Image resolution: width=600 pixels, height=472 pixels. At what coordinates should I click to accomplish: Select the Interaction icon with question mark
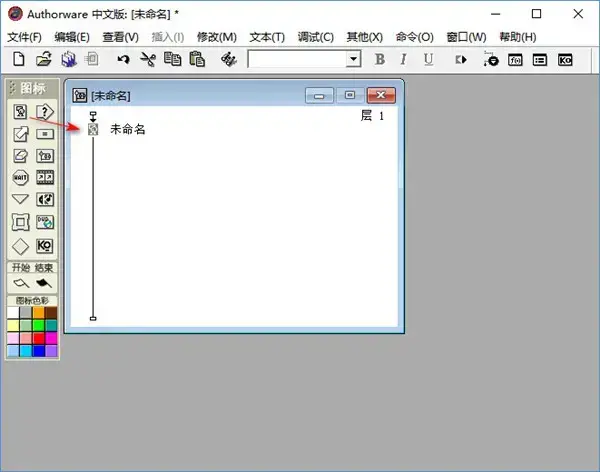pos(45,112)
